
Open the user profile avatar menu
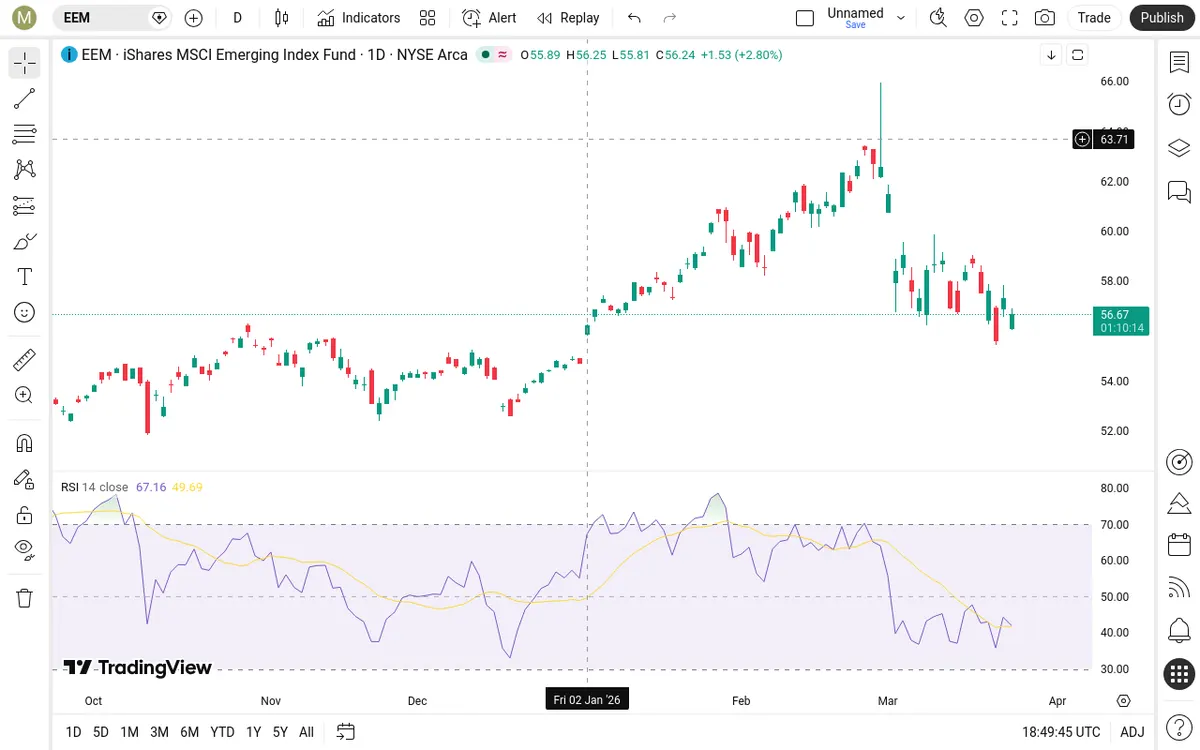click(25, 18)
